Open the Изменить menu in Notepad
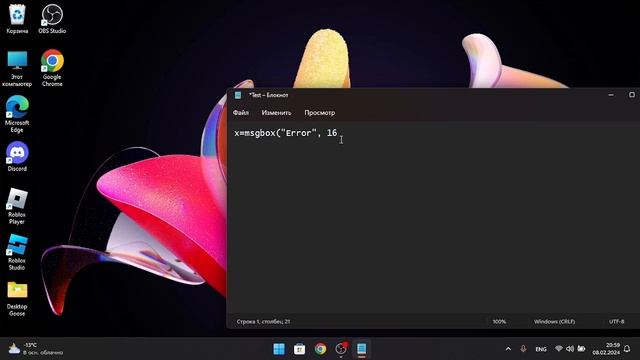 (276, 113)
